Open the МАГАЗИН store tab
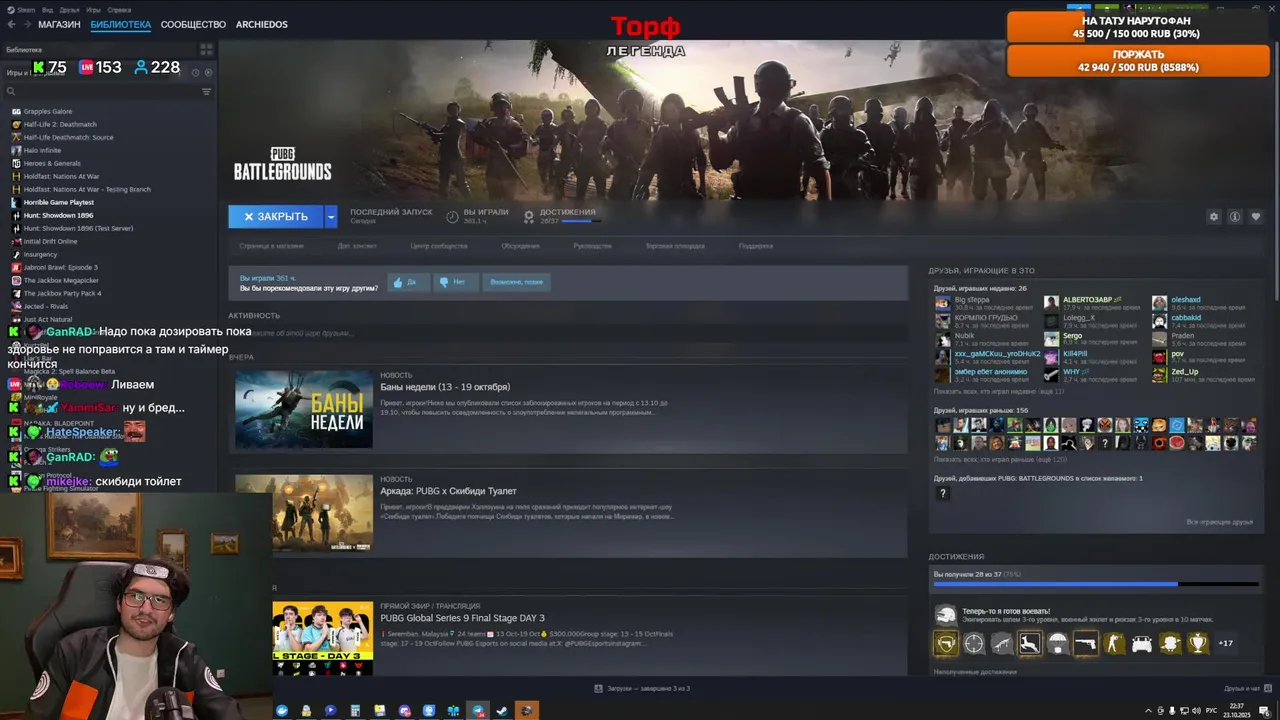Image resolution: width=1280 pixels, height=720 pixels. pyautogui.click(x=59, y=24)
